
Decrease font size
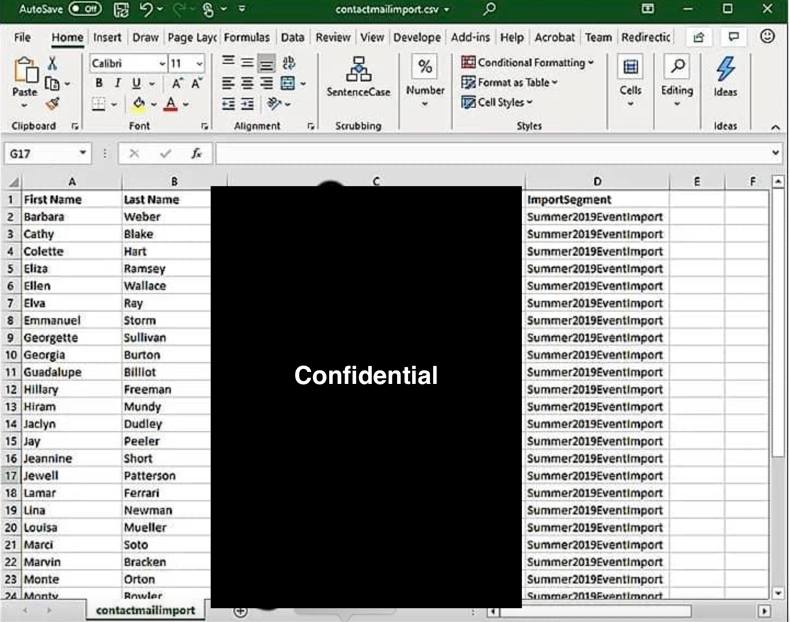pyautogui.click(x=196, y=83)
